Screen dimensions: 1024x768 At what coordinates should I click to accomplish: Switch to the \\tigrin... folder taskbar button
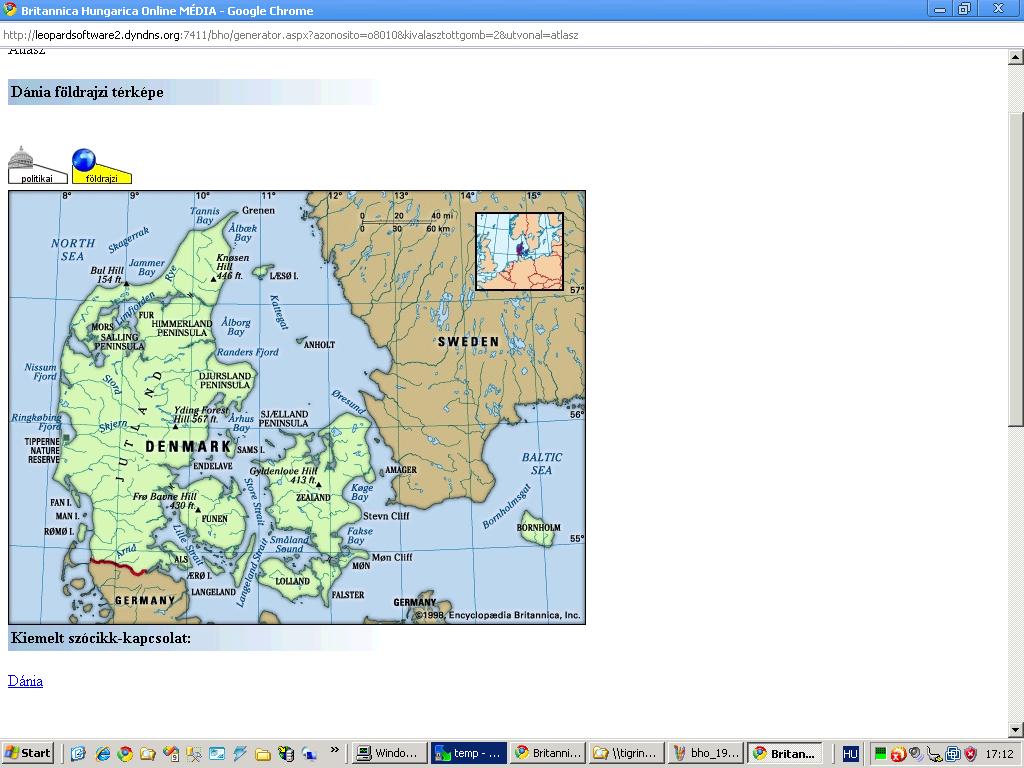pyautogui.click(x=626, y=753)
